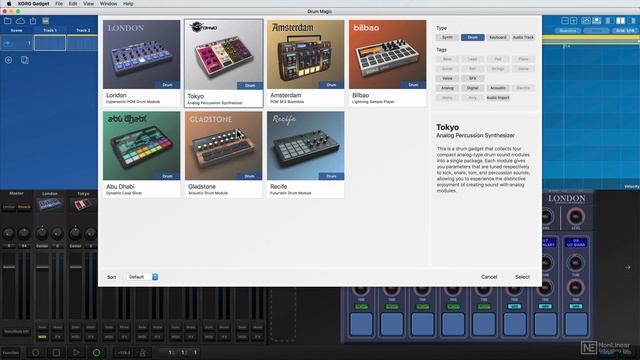
Task: Click the metronome icon in transport
Action: (142, 352)
